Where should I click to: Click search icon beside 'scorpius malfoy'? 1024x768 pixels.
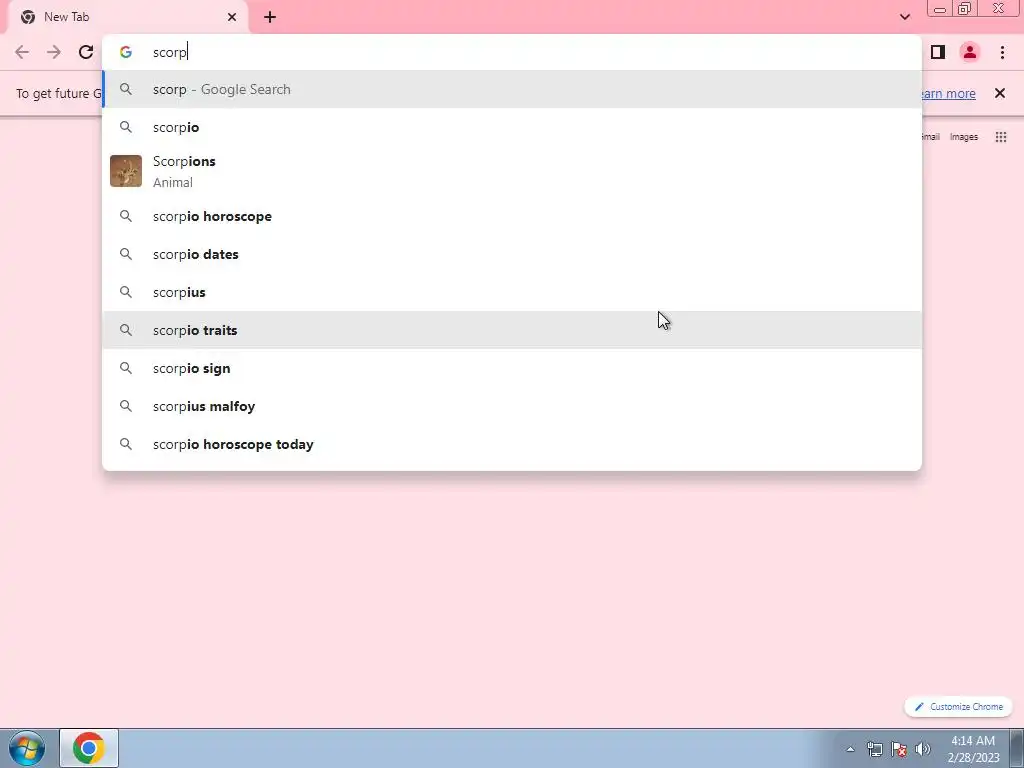click(126, 406)
